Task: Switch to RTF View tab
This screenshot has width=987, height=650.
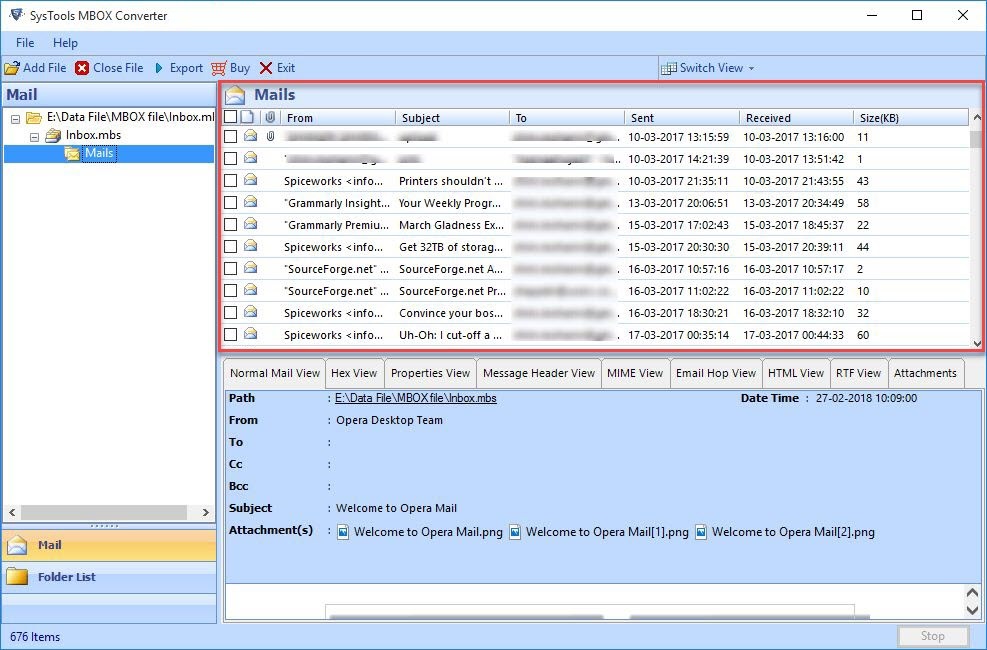Action: click(x=859, y=373)
